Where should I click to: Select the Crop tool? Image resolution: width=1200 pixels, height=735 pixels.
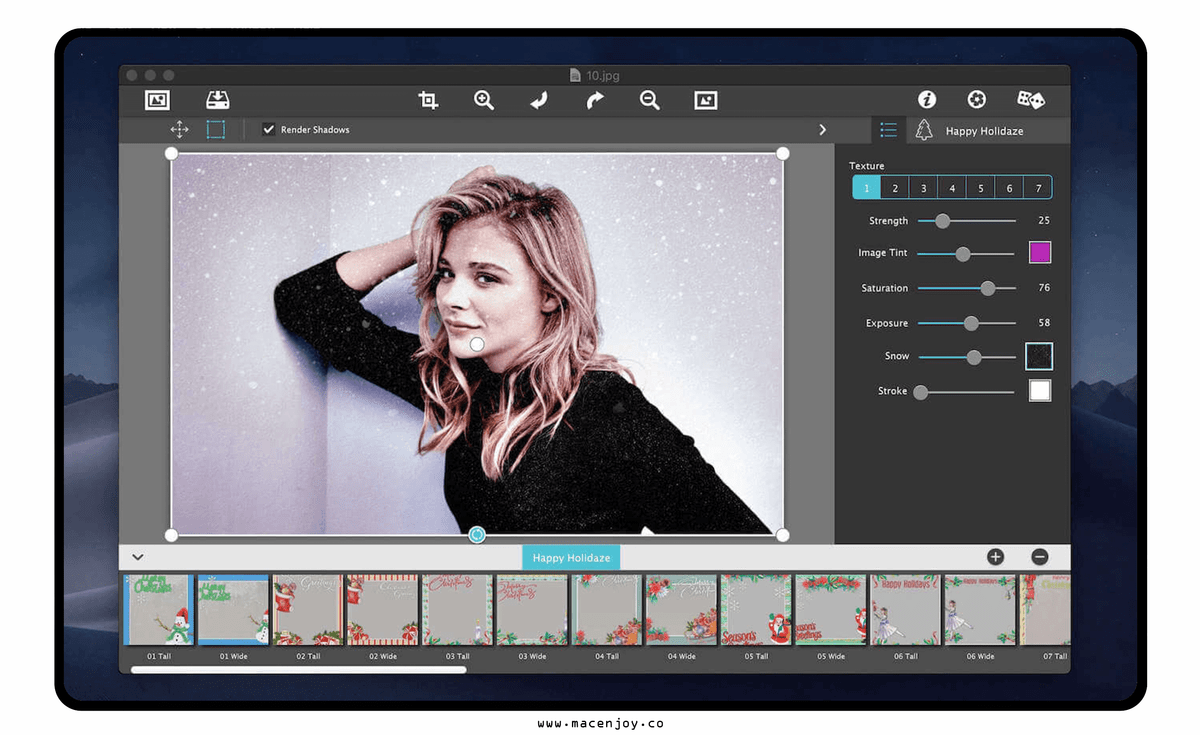[x=429, y=100]
